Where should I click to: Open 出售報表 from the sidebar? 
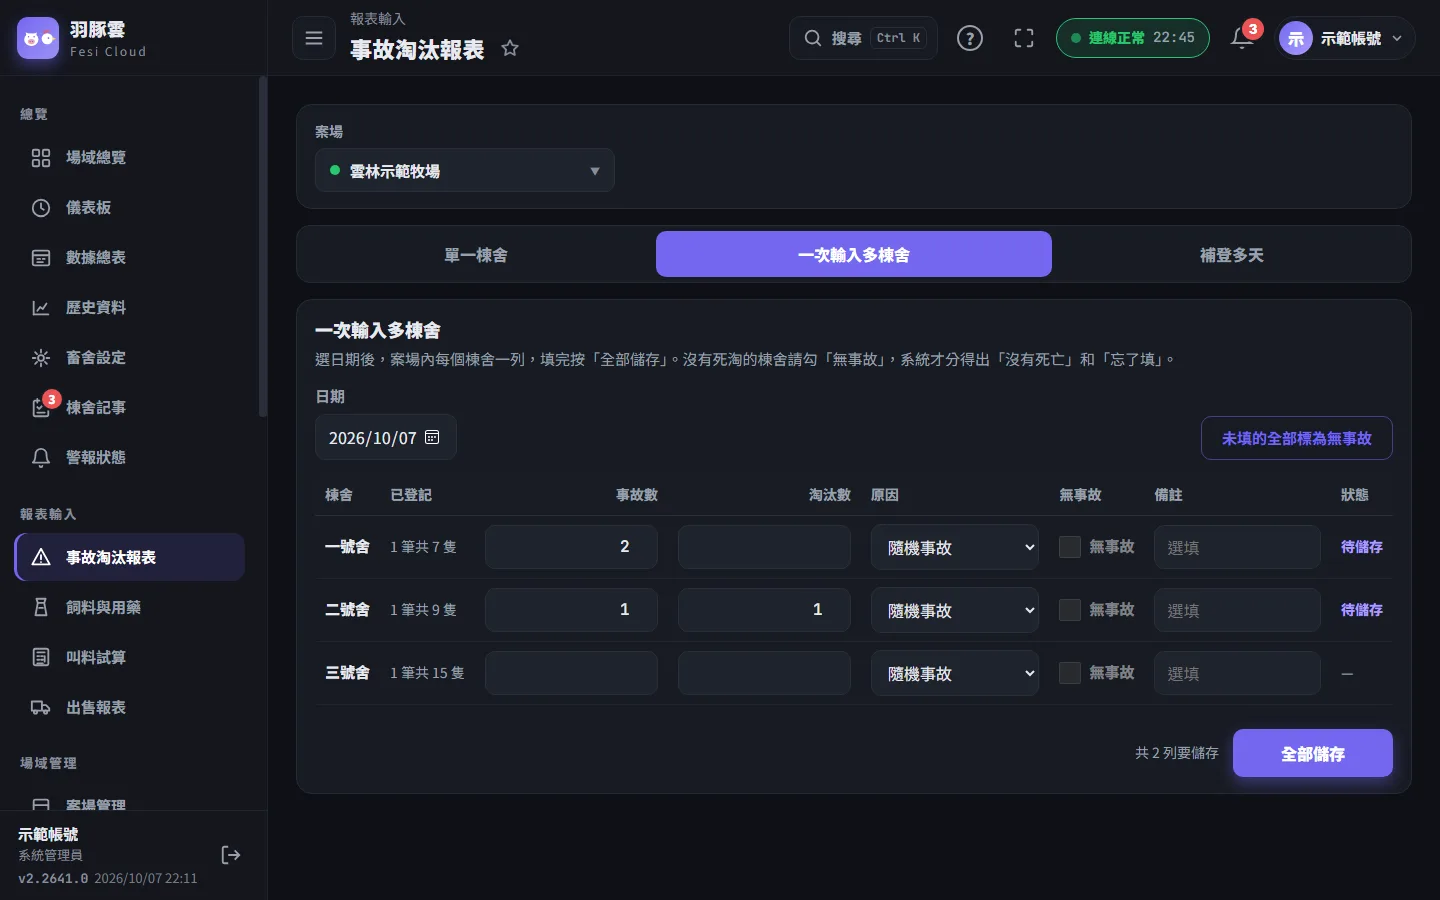[130, 707]
